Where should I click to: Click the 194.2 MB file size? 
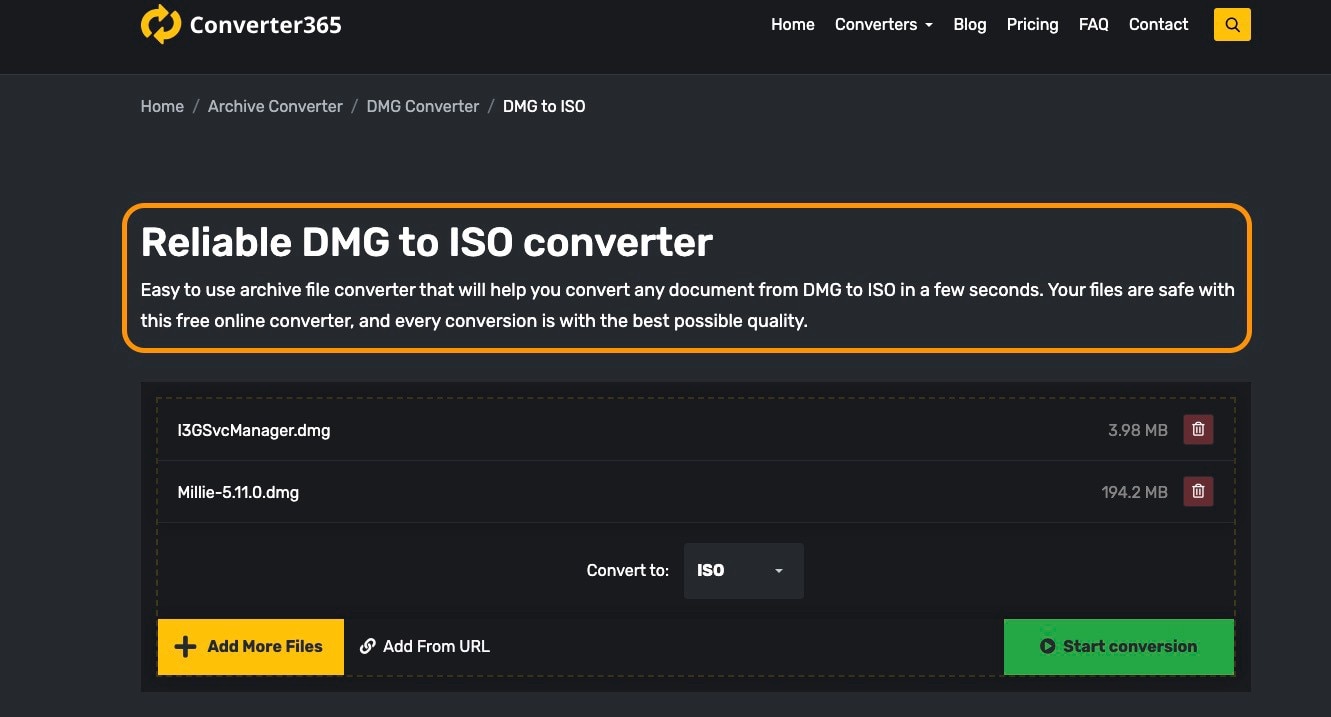(x=1135, y=492)
